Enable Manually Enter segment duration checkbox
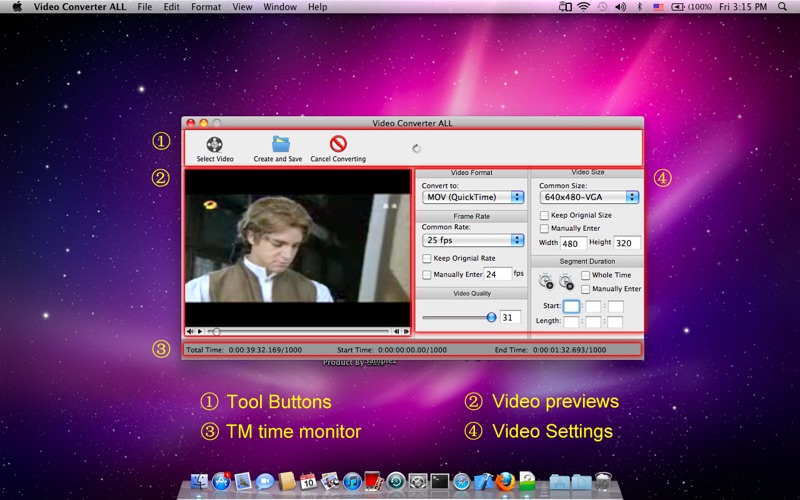The width and height of the screenshot is (800, 500). click(x=585, y=289)
